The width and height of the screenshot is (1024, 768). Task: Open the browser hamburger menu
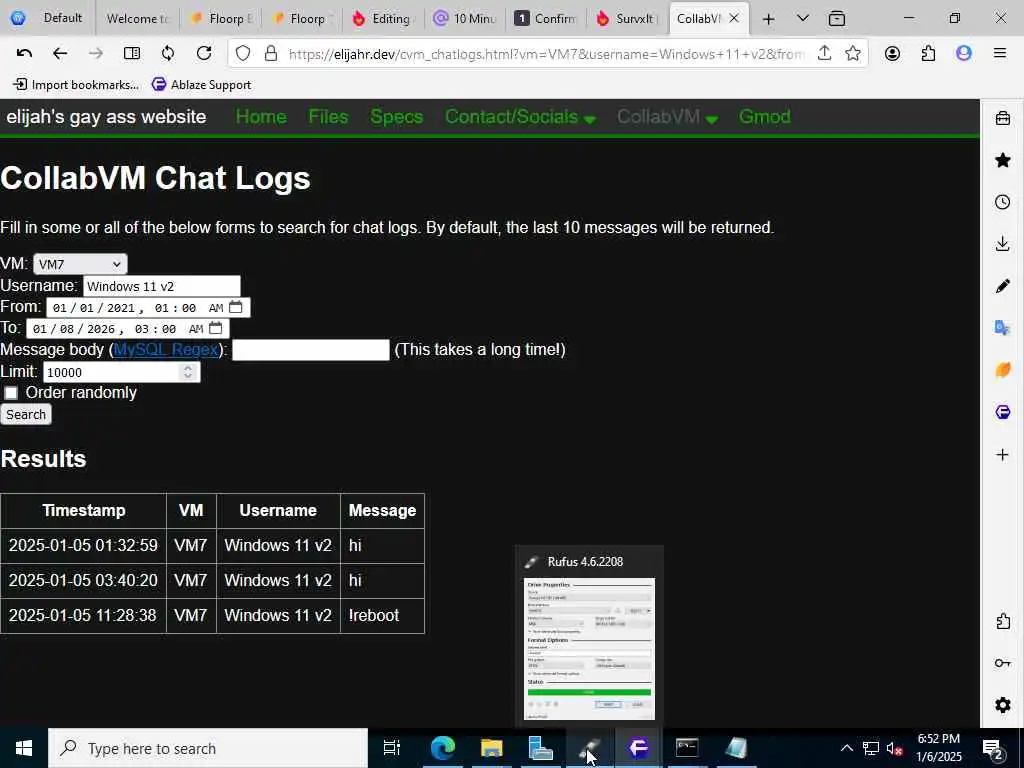point(999,54)
